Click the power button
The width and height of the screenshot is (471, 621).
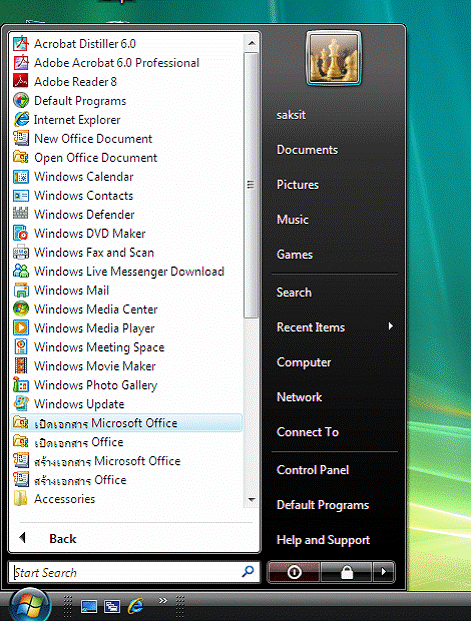click(294, 572)
